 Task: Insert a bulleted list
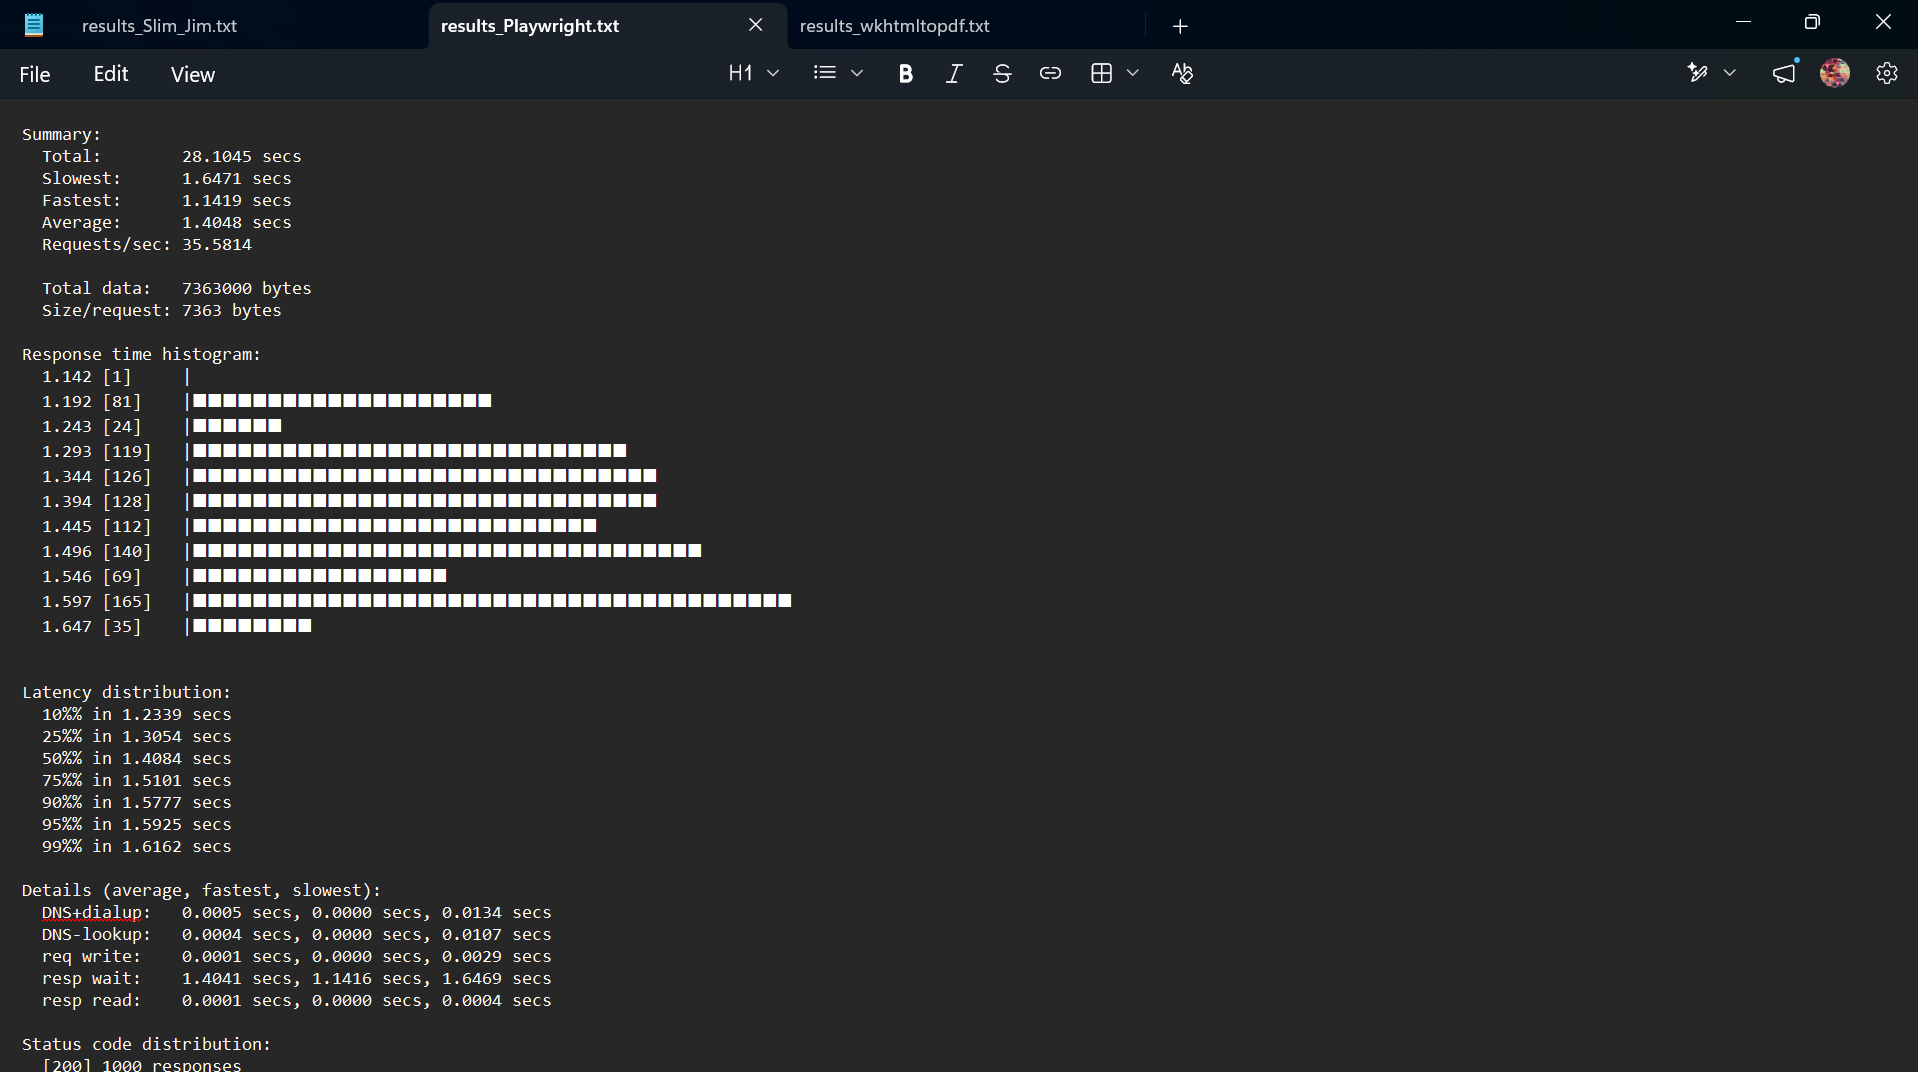pos(825,73)
